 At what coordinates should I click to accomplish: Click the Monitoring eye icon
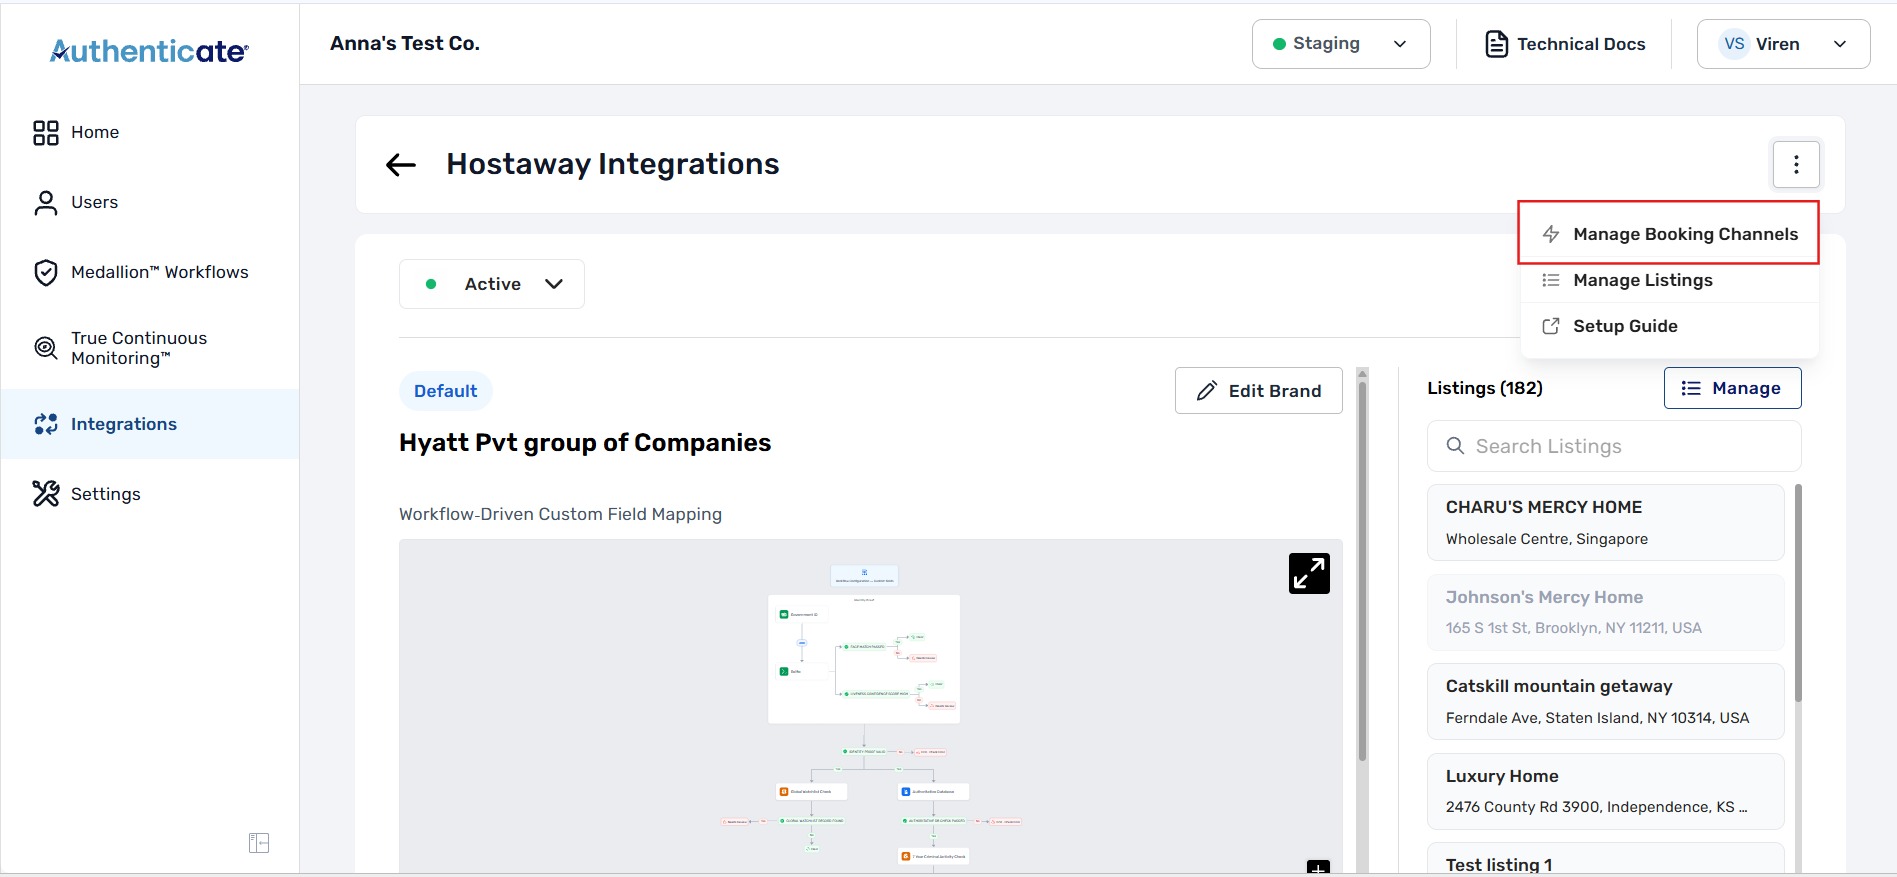(46, 348)
